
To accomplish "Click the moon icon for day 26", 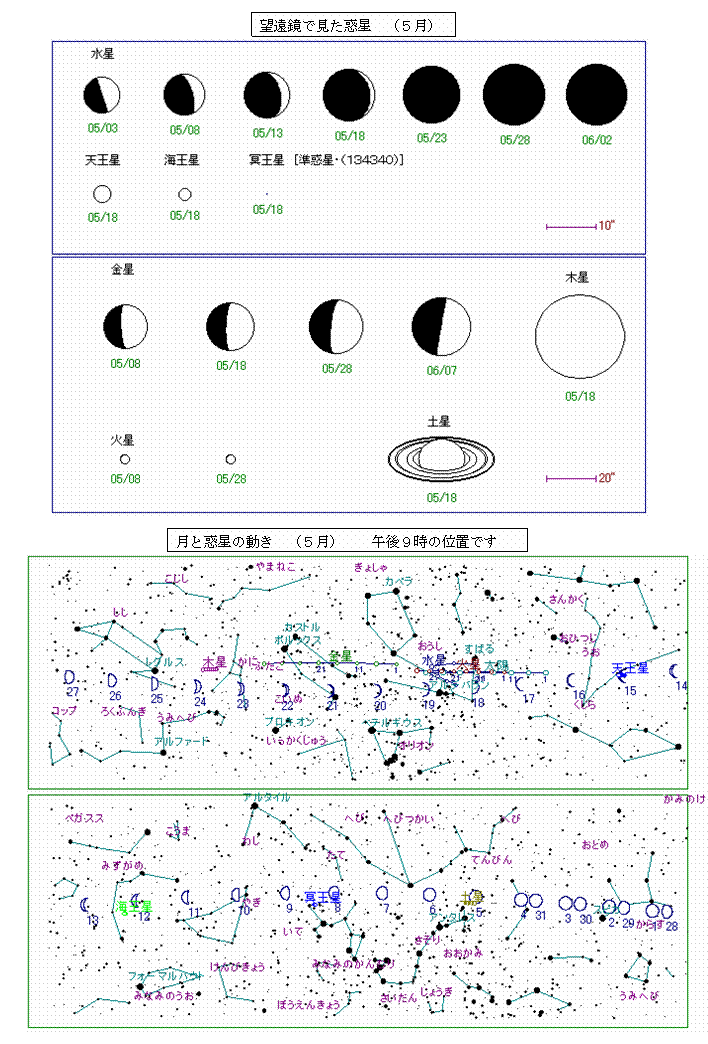I will (113, 680).
